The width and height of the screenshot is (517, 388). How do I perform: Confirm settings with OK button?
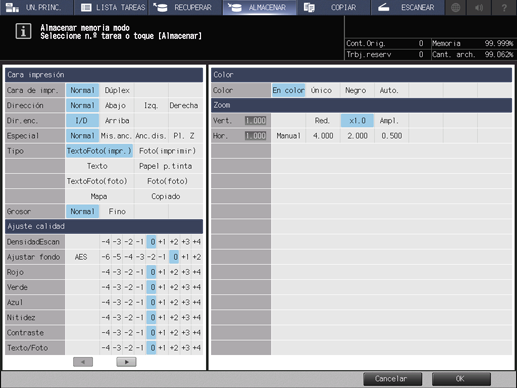tap(461, 379)
